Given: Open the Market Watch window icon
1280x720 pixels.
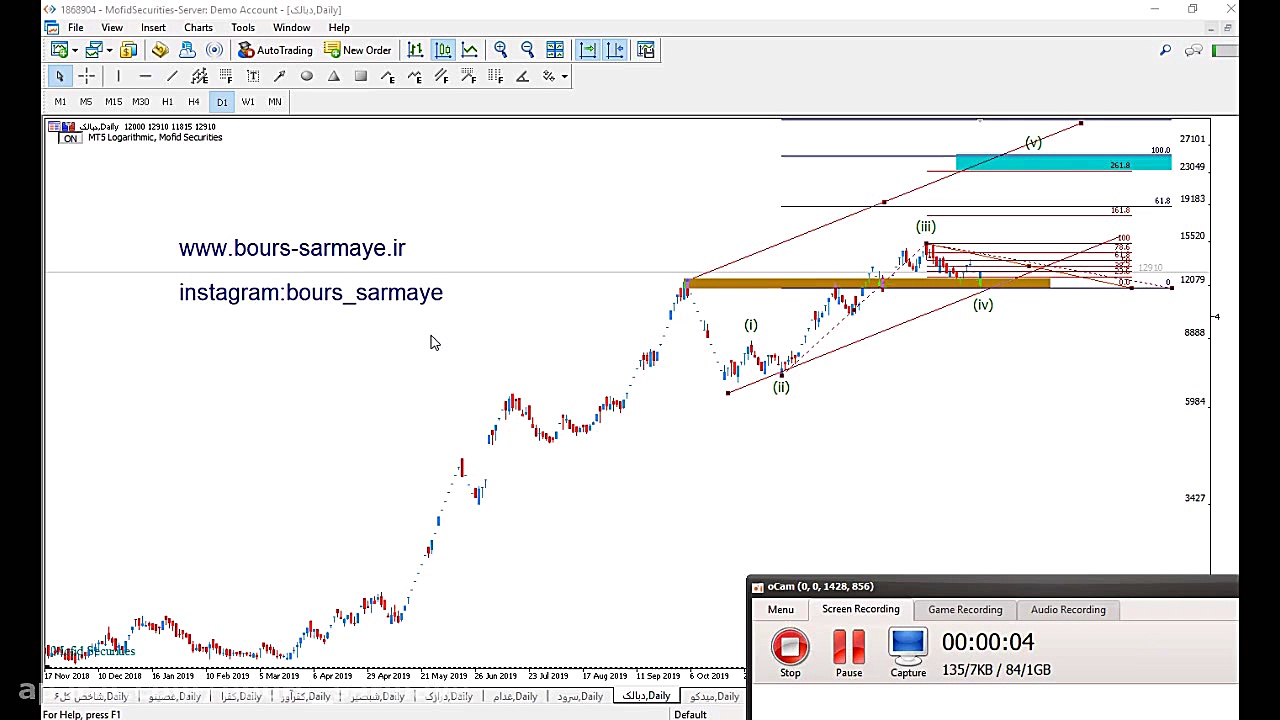Looking at the screenshot, I should click(129, 50).
